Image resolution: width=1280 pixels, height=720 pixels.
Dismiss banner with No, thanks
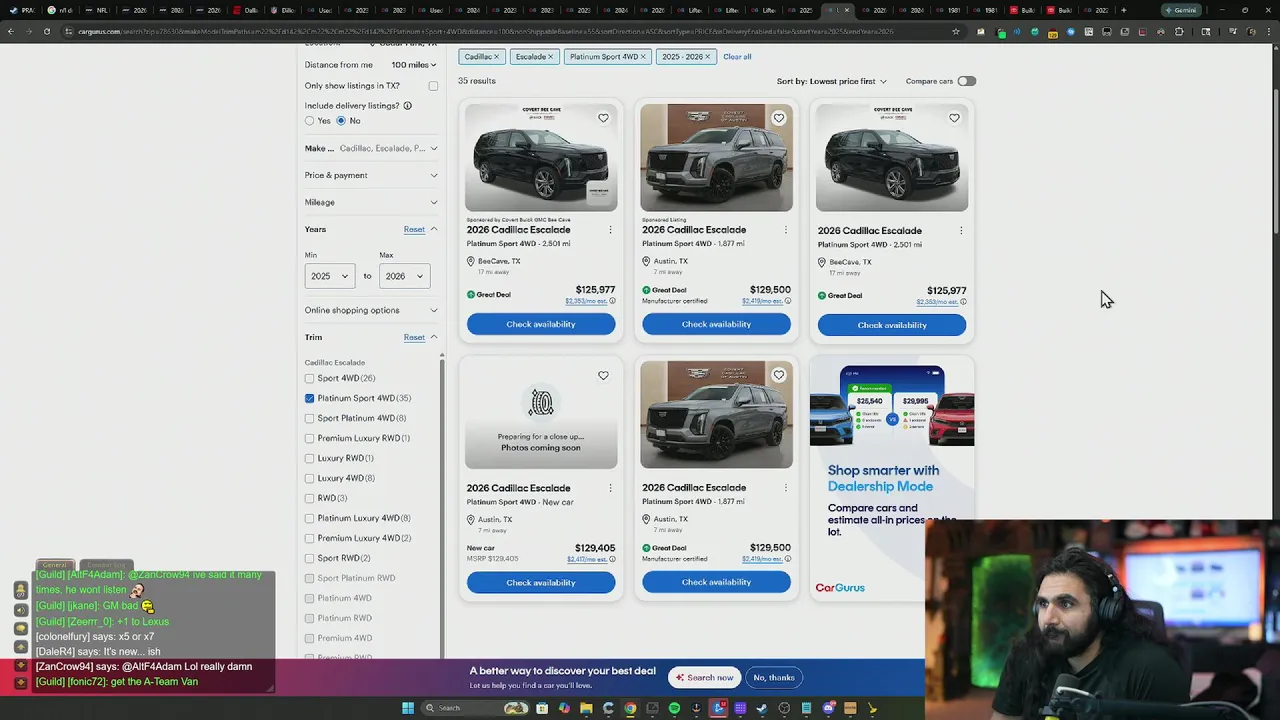point(774,677)
